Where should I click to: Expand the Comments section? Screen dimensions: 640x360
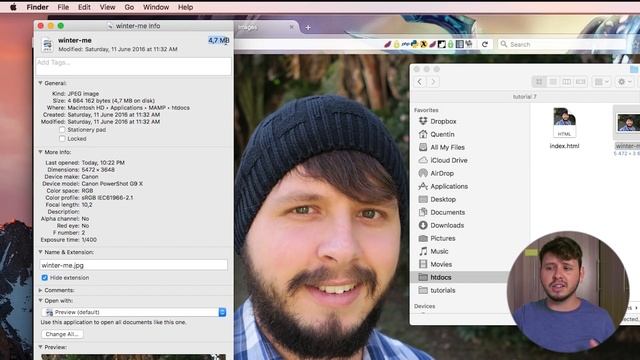pyautogui.click(x=40, y=290)
